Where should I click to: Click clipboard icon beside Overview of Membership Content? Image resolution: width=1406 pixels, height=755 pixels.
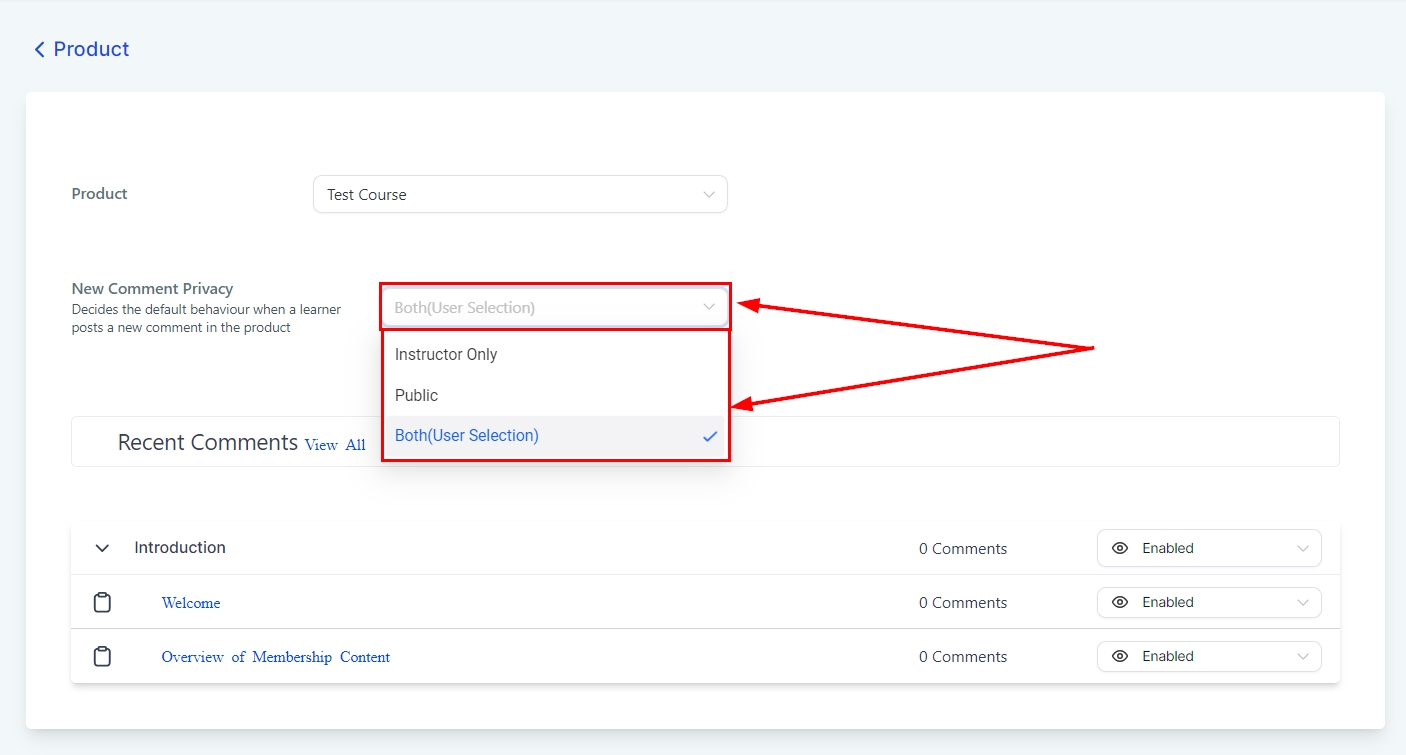pos(102,657)
